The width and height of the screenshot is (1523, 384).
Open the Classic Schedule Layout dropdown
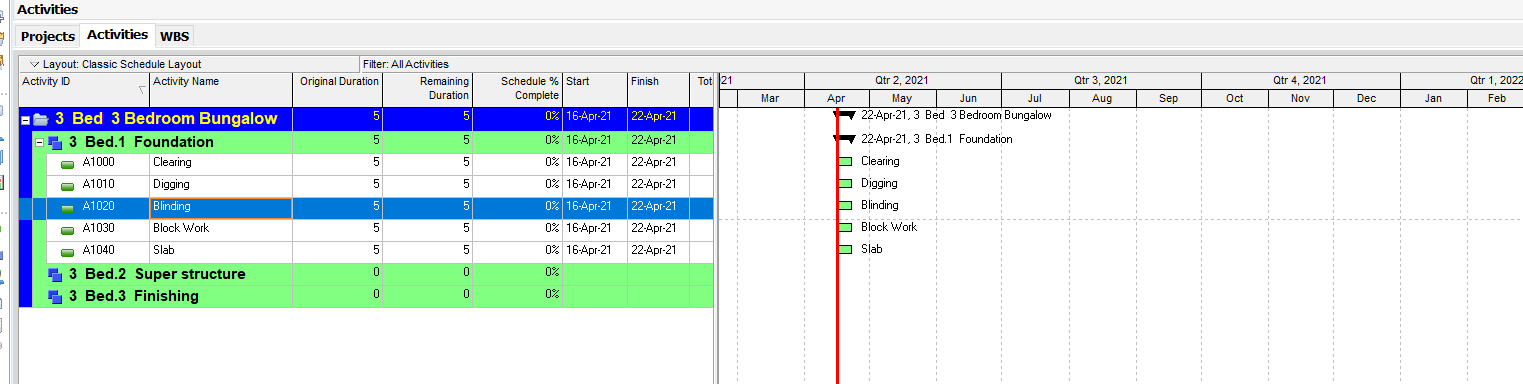tap(34, 64)
